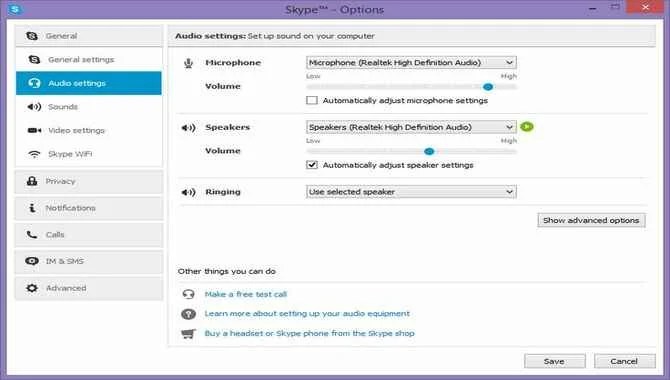The height and width of the screenshot is (380, 670).
Task: Click the microphone volume slider handle
Action: [488, 87]
